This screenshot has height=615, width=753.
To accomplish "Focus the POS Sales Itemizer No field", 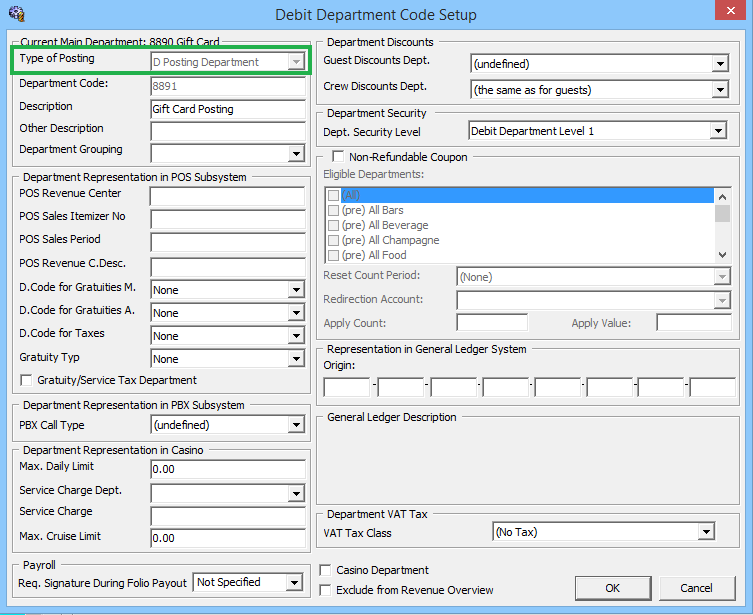I will [228, 219].
